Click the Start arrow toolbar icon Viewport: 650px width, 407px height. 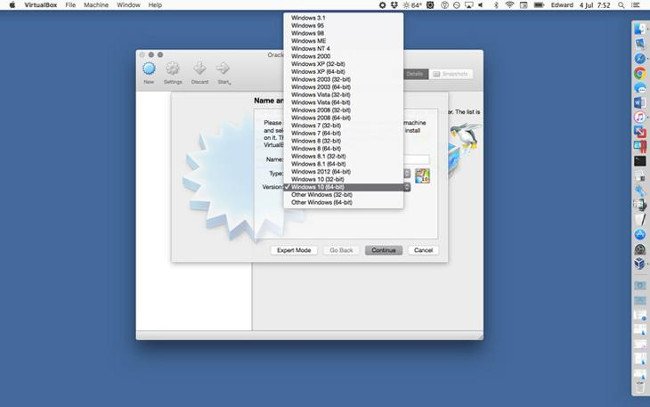(223, 68)
